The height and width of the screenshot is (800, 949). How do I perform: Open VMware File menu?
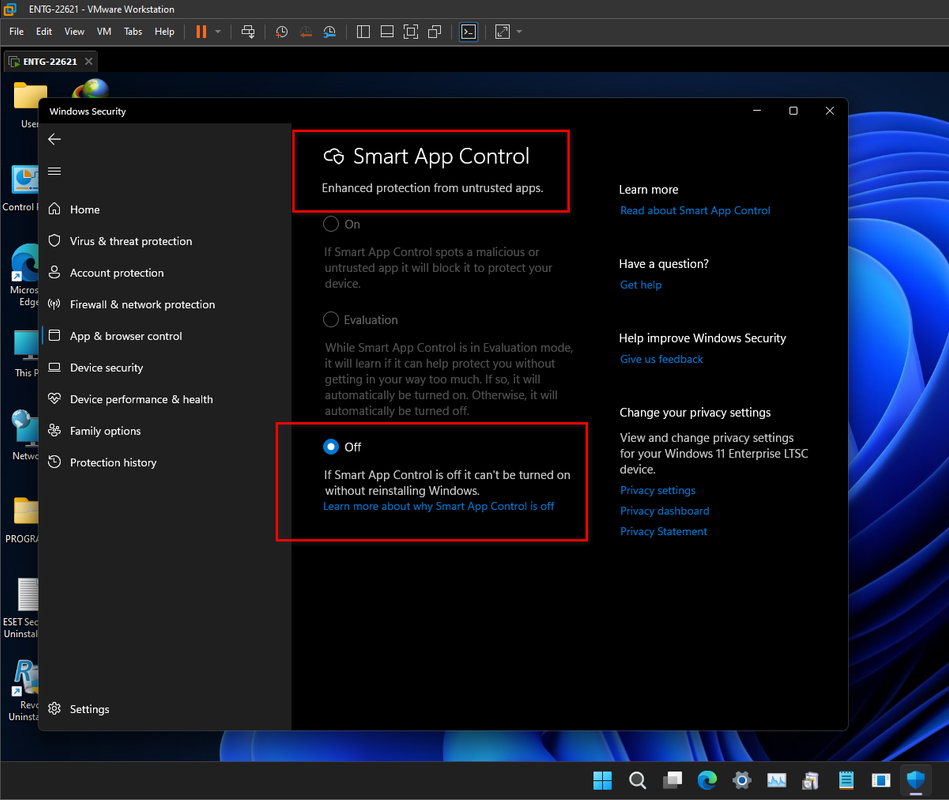tap(16, 31)
